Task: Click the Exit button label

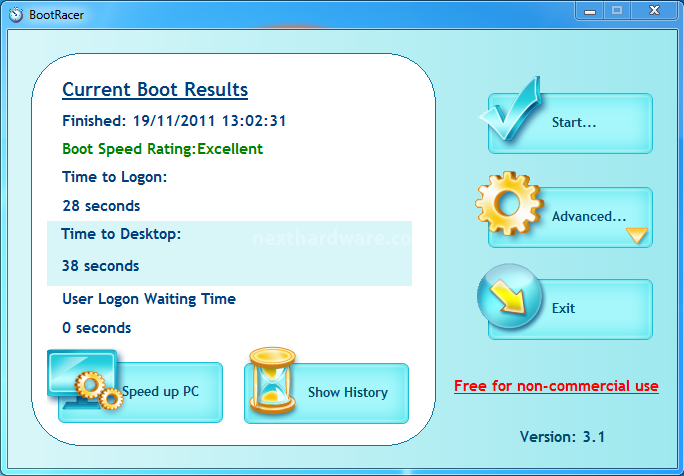Action: click(x=563, y=308)
